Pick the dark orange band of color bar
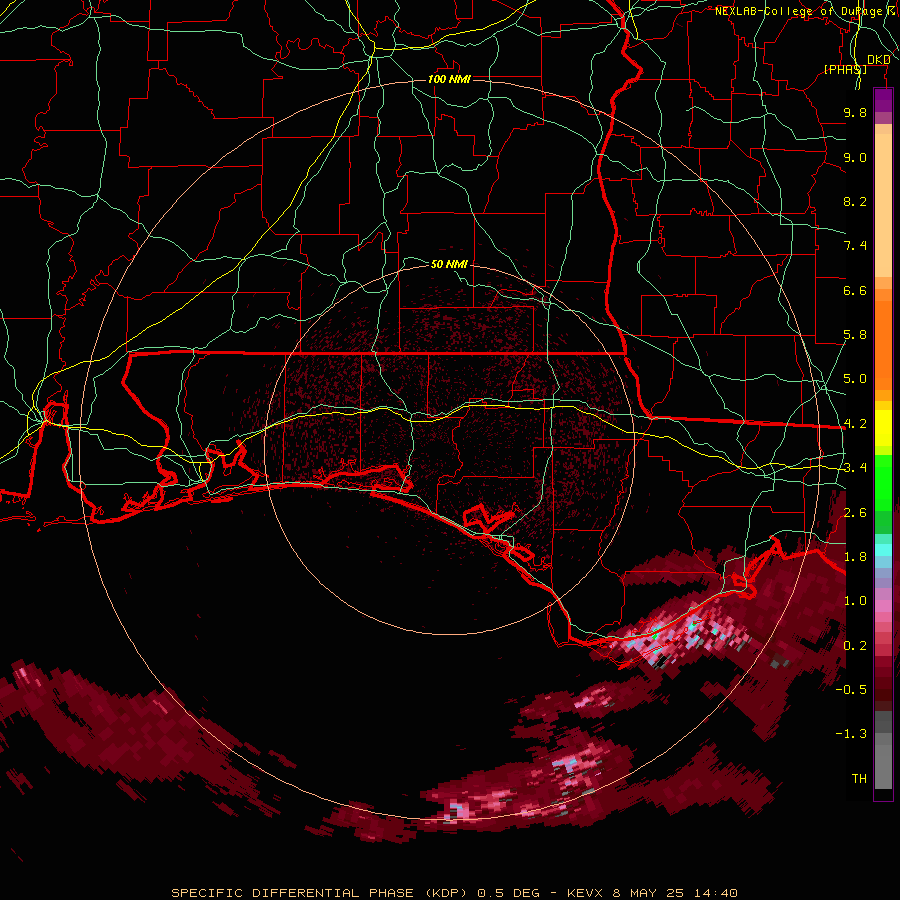900x900 pixels. pyautogui.click(x=883, y=344)
